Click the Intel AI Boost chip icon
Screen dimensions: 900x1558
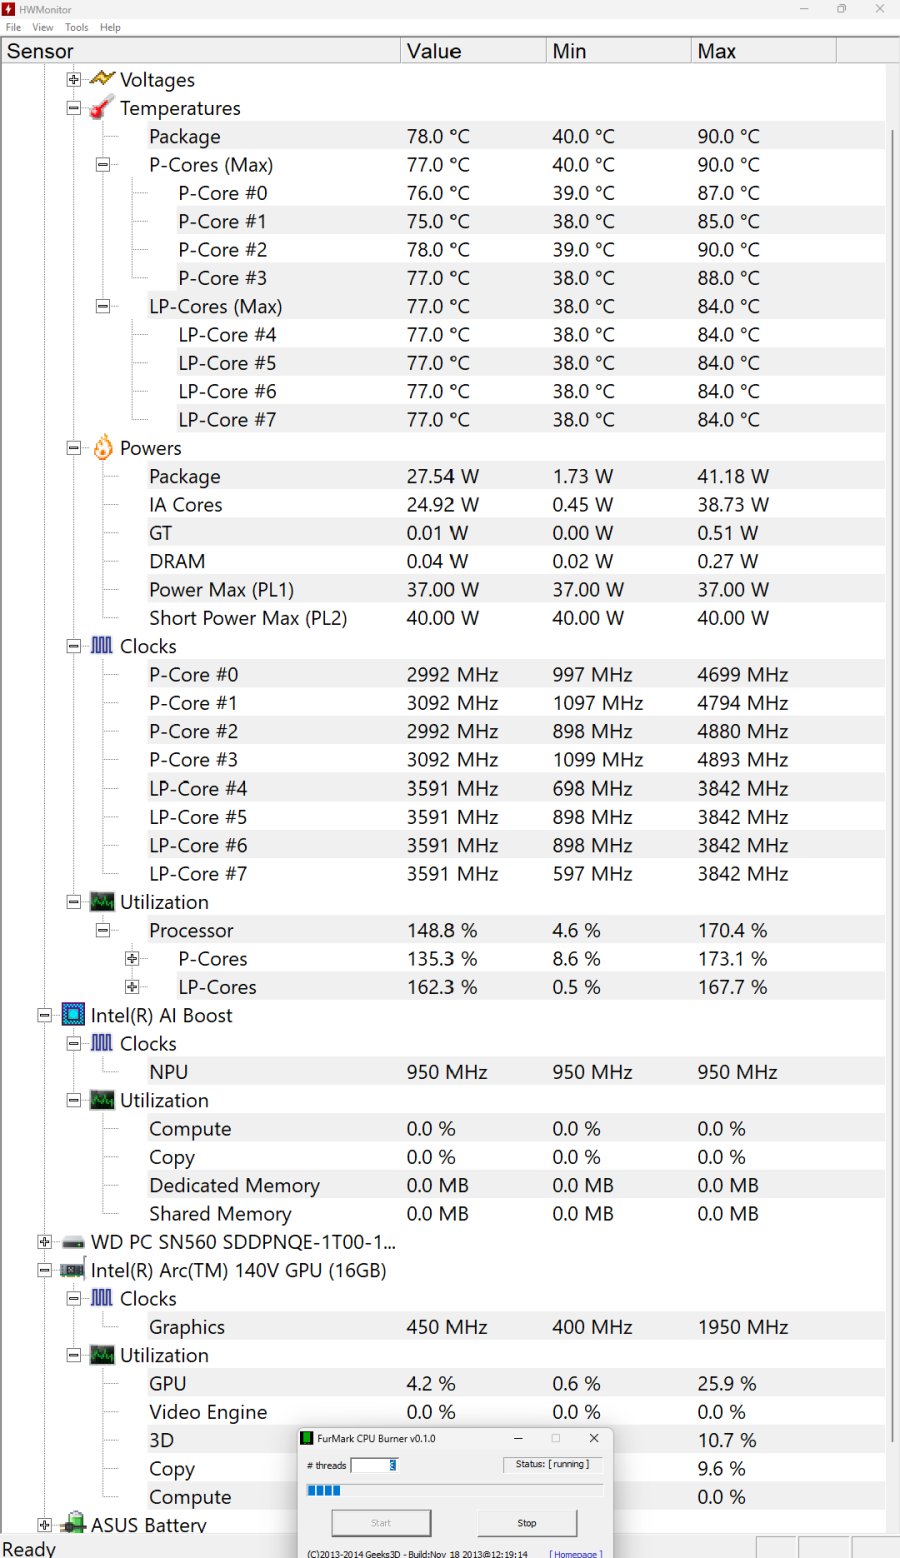click(x=73, y=1015)
